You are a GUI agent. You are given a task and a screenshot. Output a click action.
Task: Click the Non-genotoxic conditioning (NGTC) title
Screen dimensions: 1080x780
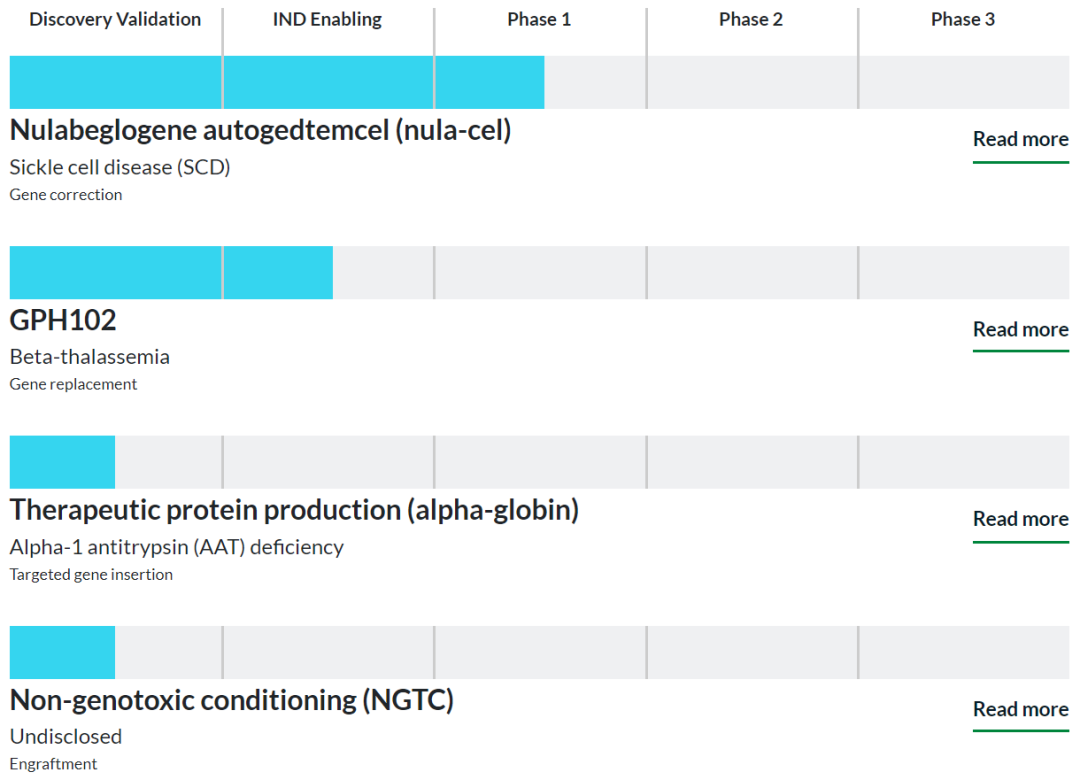tap(231, 700)
